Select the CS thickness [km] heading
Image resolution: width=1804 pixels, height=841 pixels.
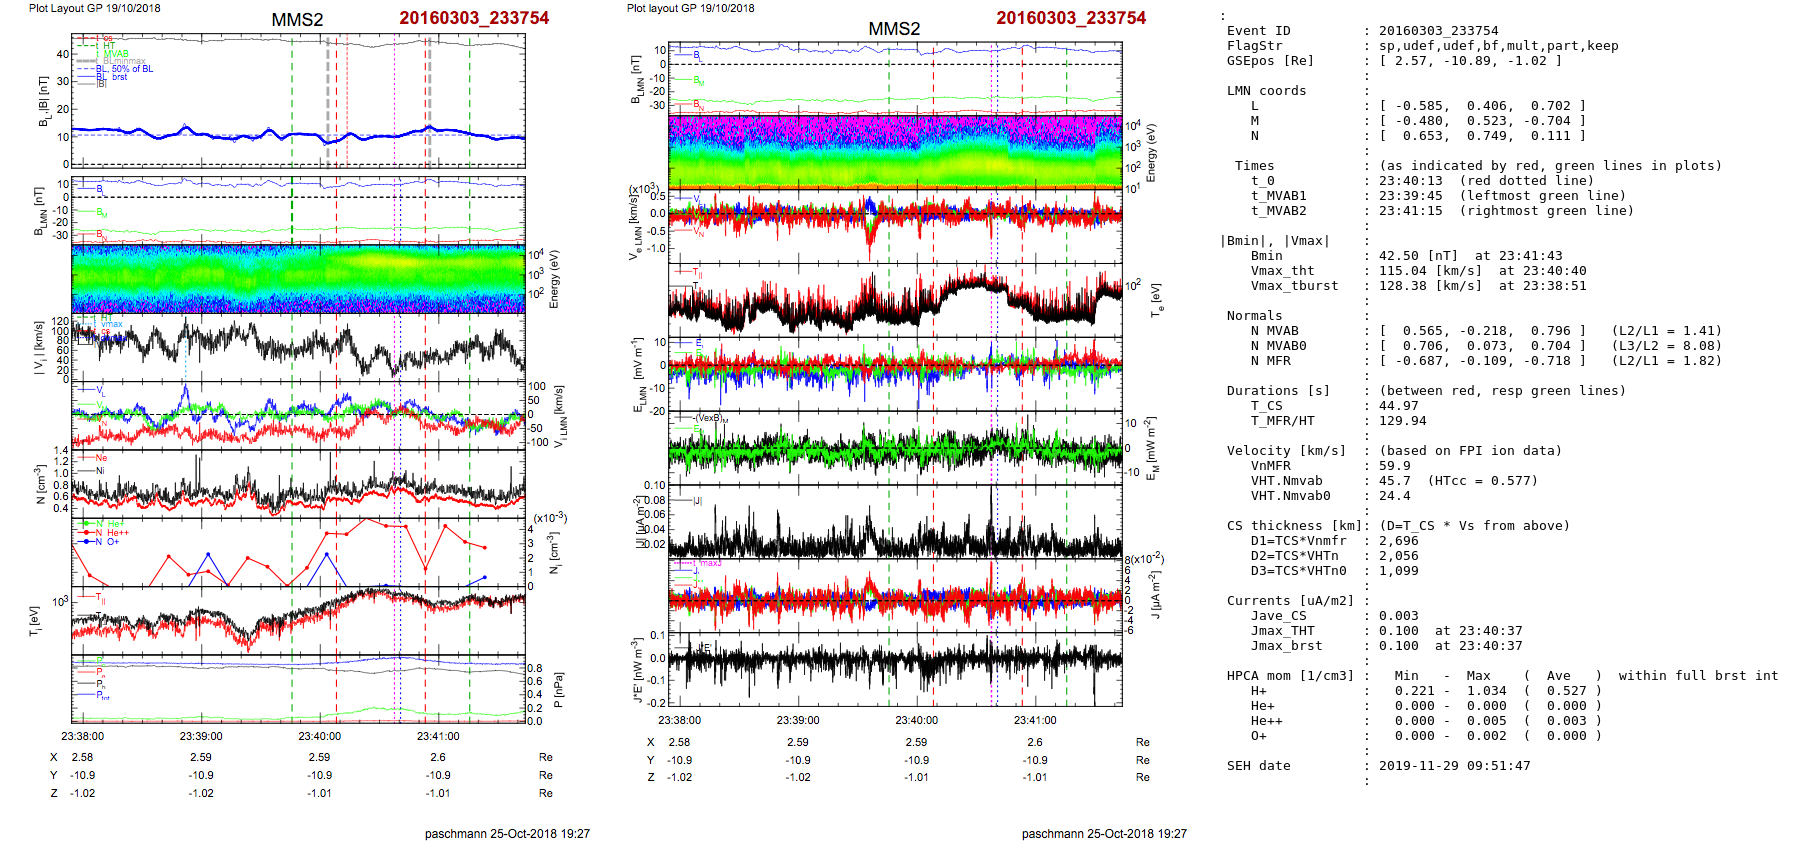click(1294, 526)
